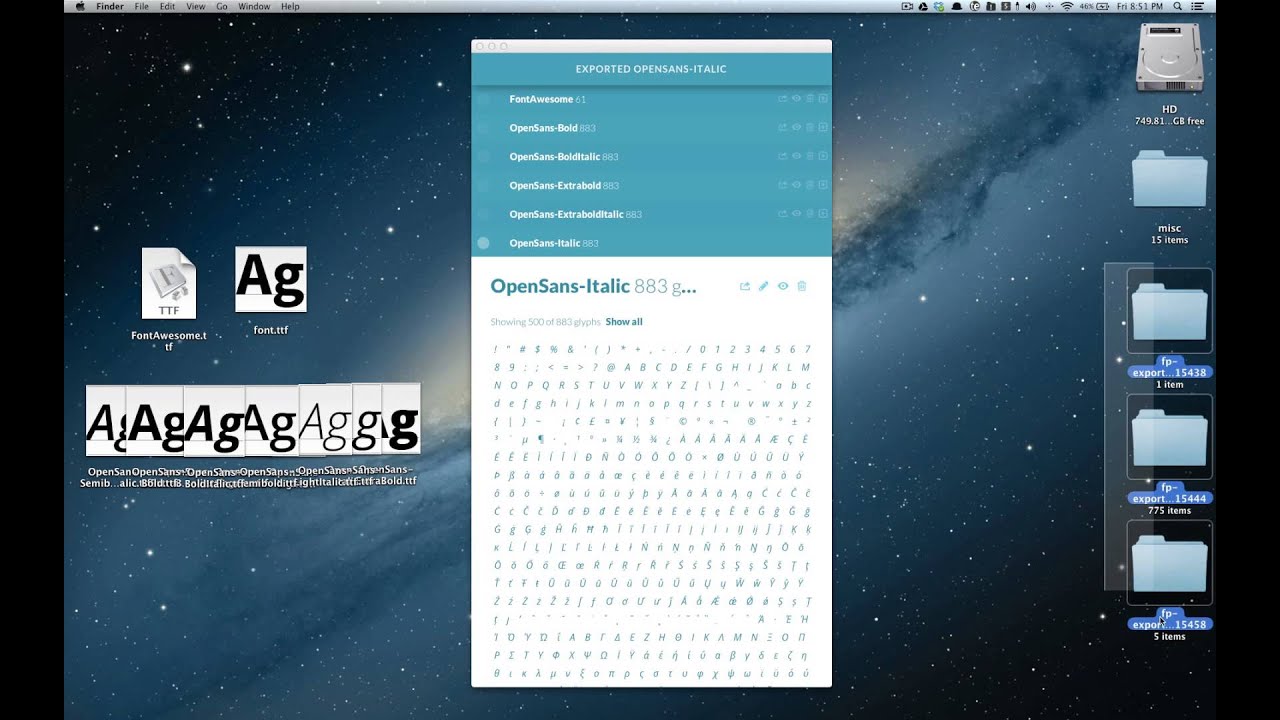Delete OpenSans-Bold using its trash icon

(810, 128)
